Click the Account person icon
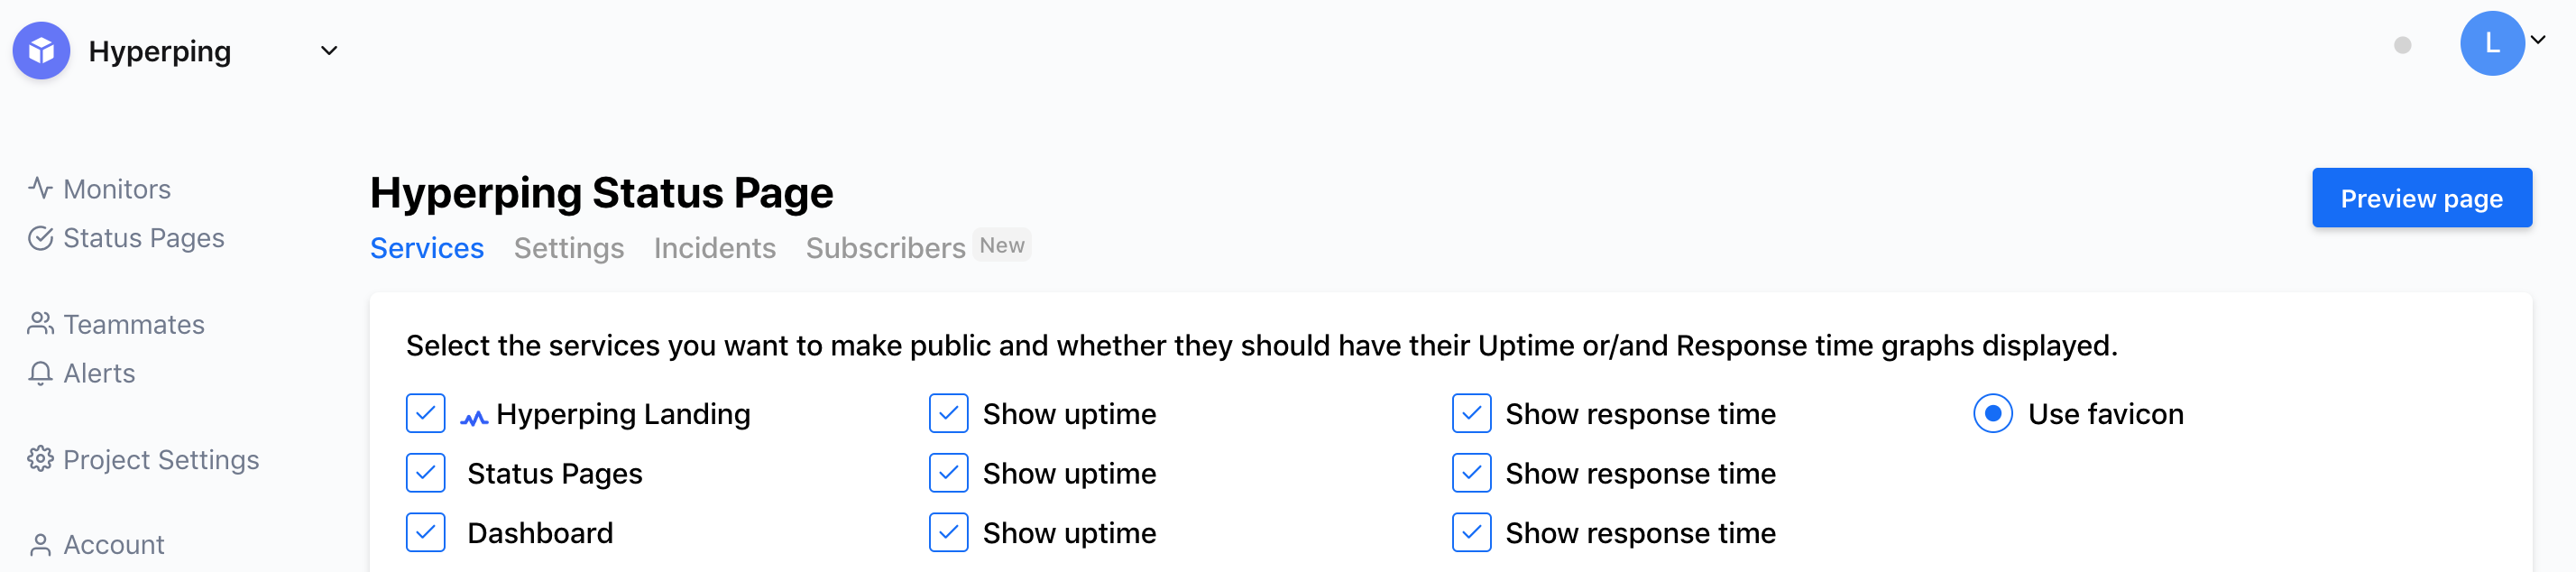This screenshot has width=2576, height=572. click(40, 545)
